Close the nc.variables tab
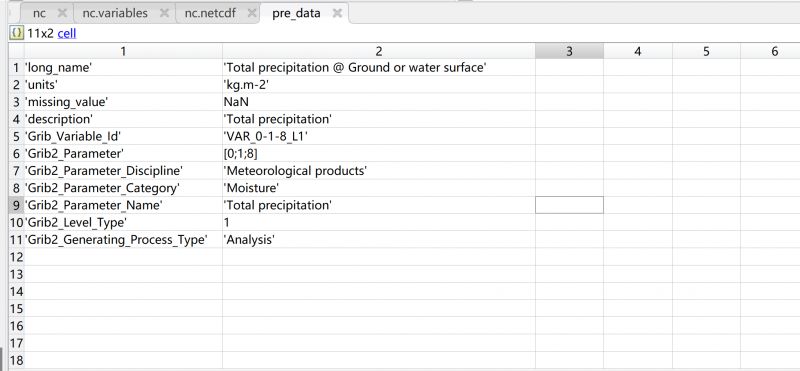 click(x=164, y=13)
